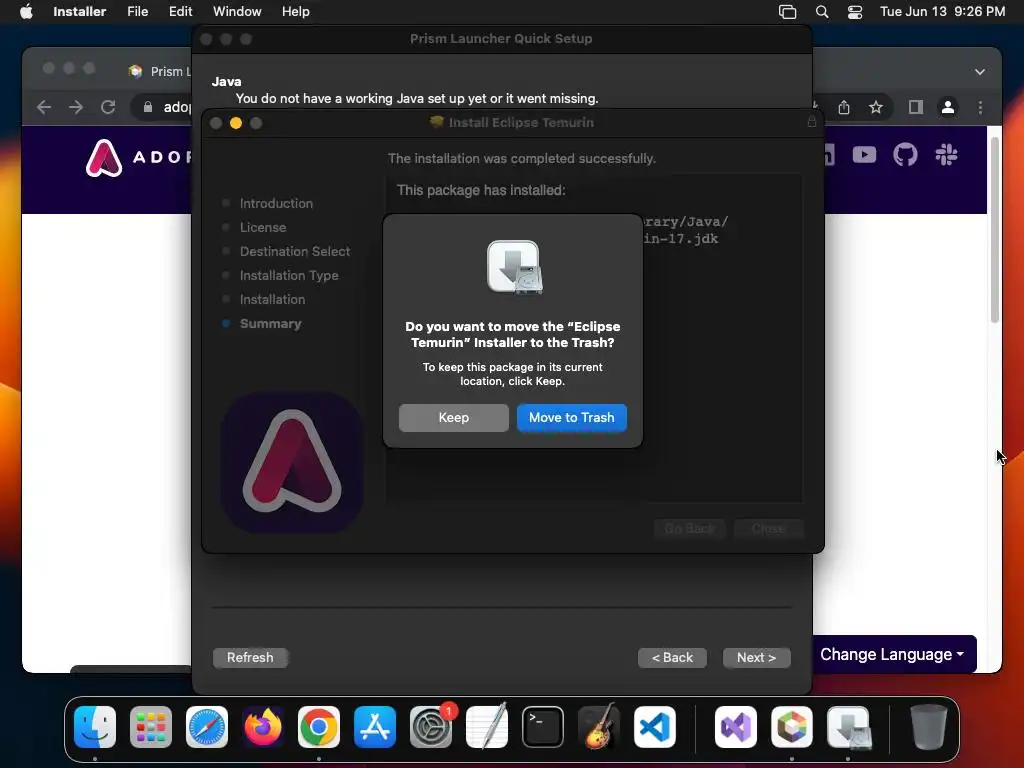Open the File menu
Image resolution: width=1024 pixels, height=768 pixels.
coord(137,11)
